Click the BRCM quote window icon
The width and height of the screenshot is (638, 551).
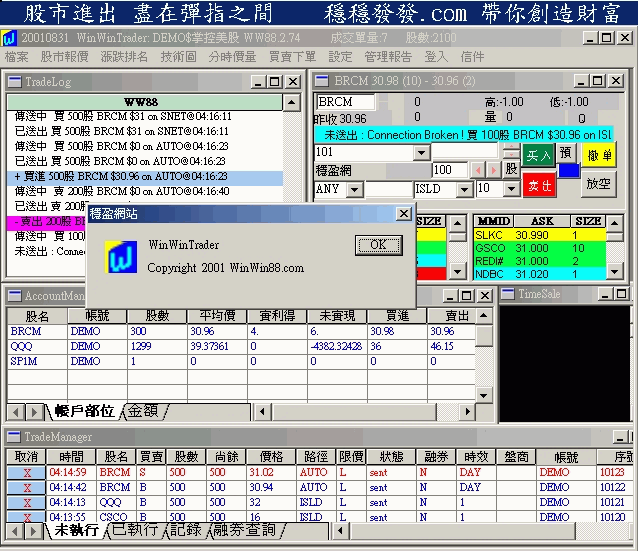[x=322, y=81]
